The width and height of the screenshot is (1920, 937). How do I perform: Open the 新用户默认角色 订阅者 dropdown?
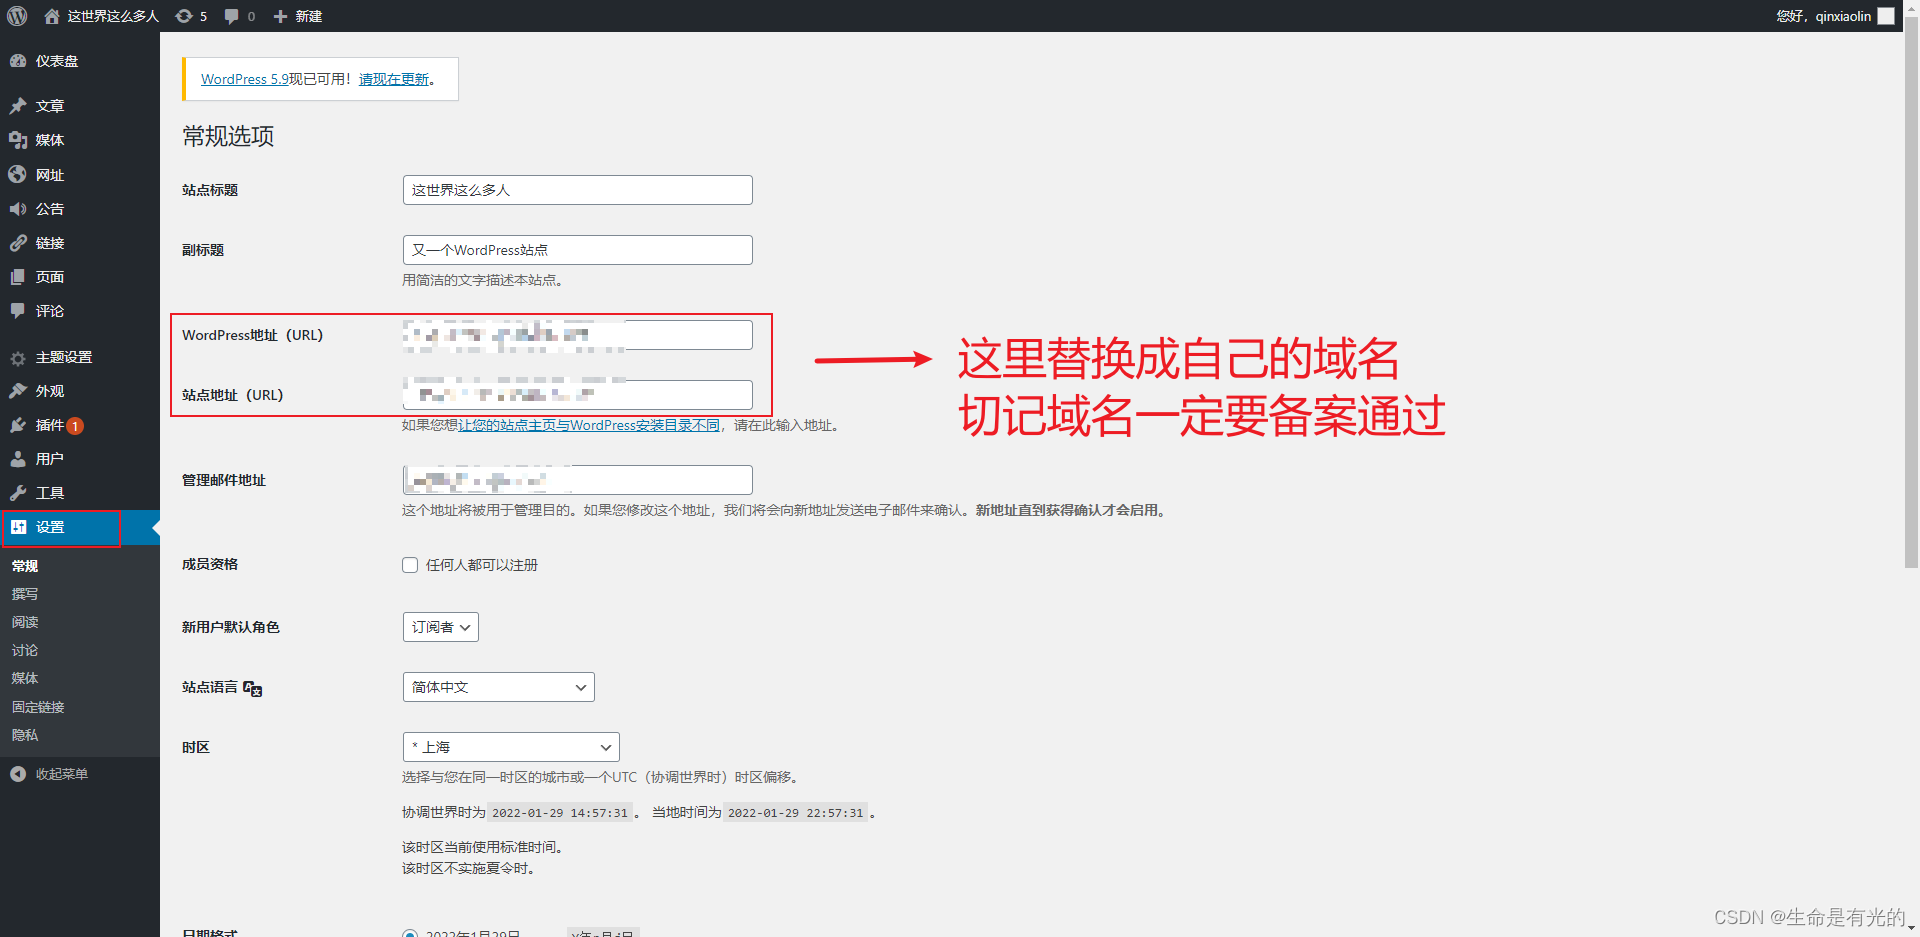click(441, 627)
